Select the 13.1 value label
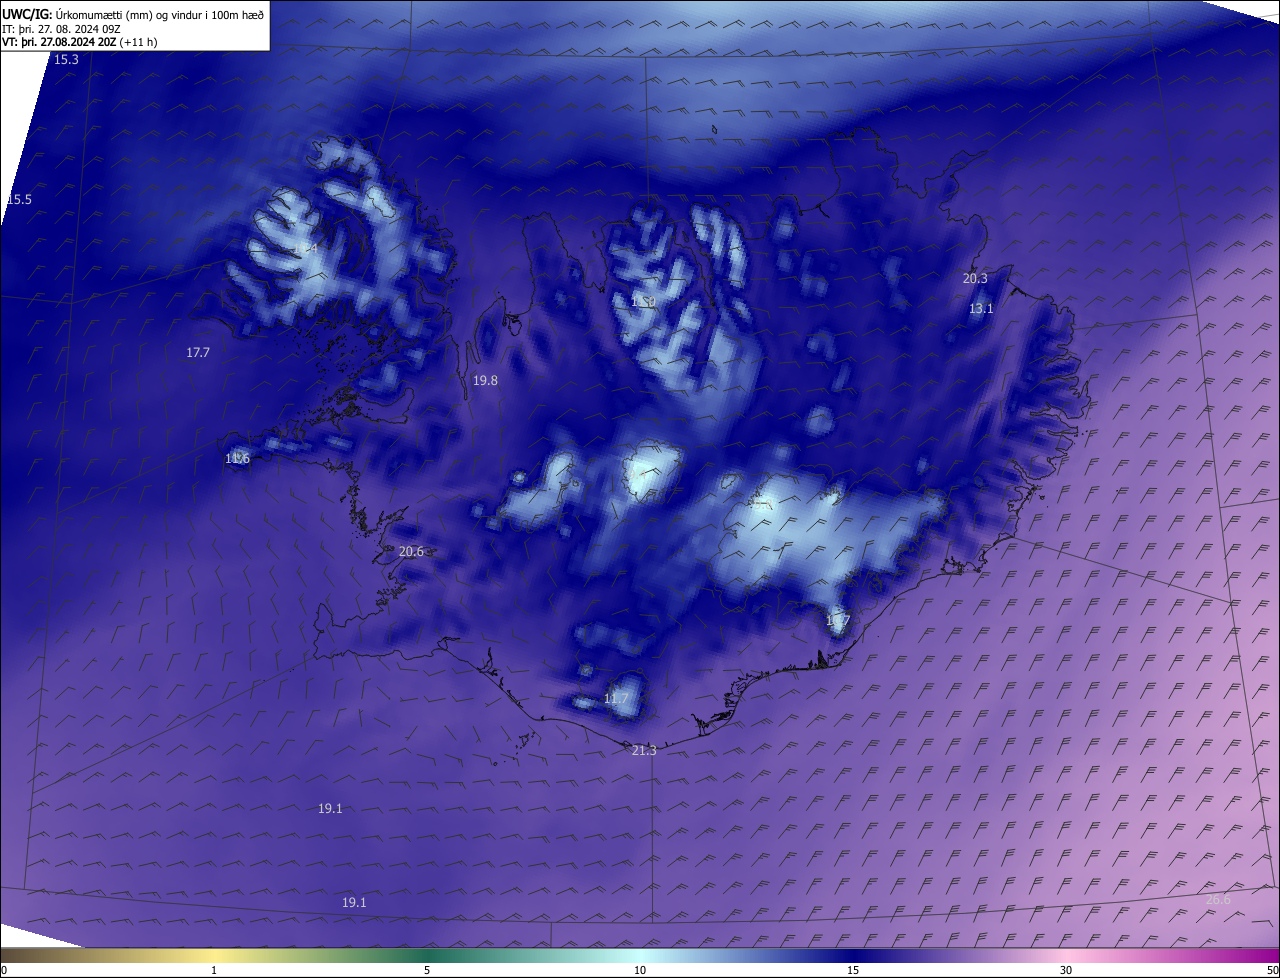 981,309
